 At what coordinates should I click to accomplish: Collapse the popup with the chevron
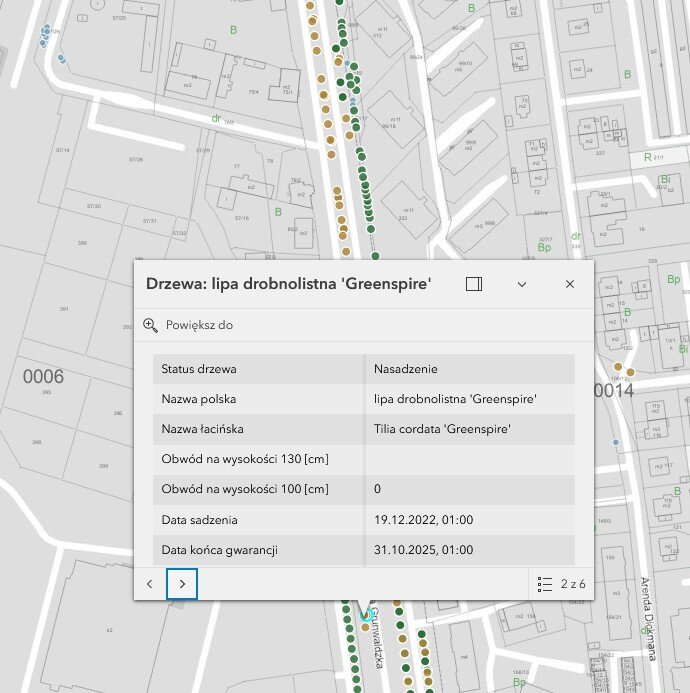[521, 284]
